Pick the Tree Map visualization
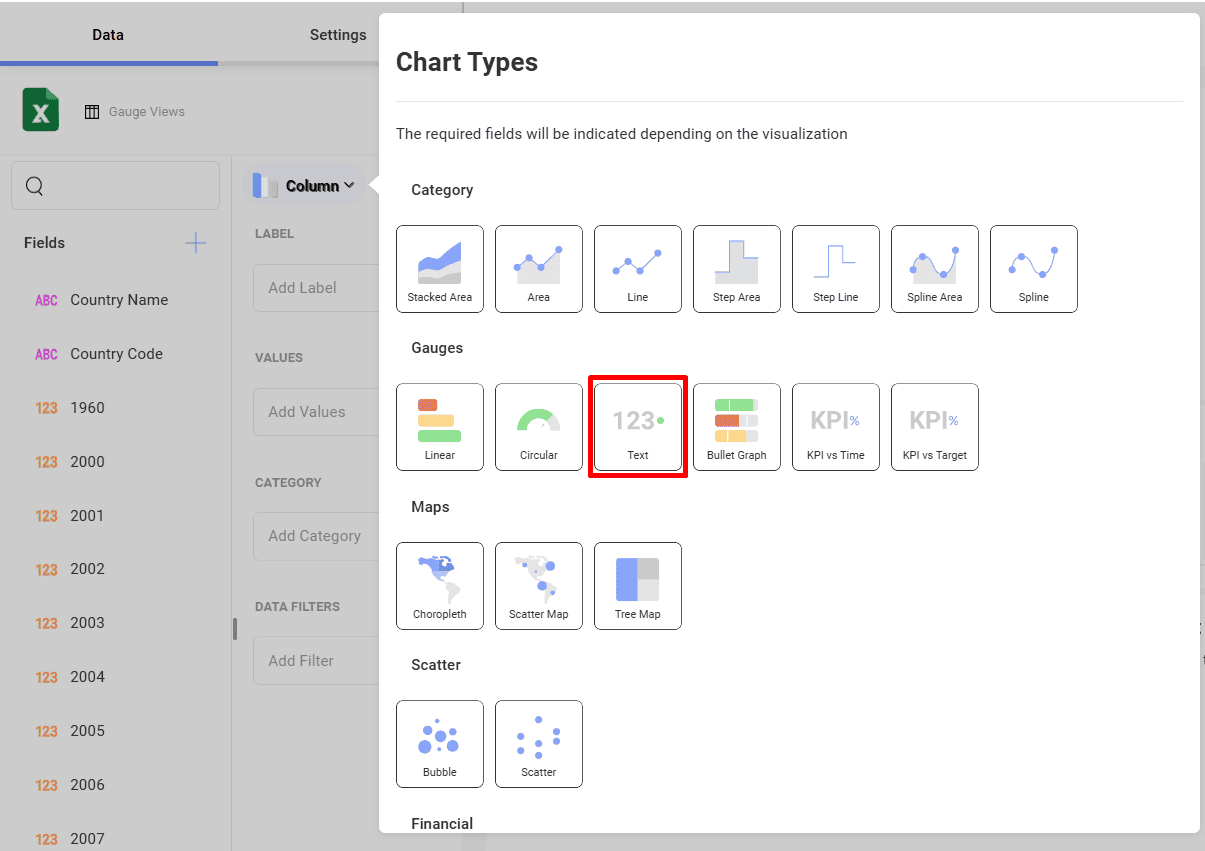Image resolution: width=1205 pixels, height=851 pixels. (638, 586)
